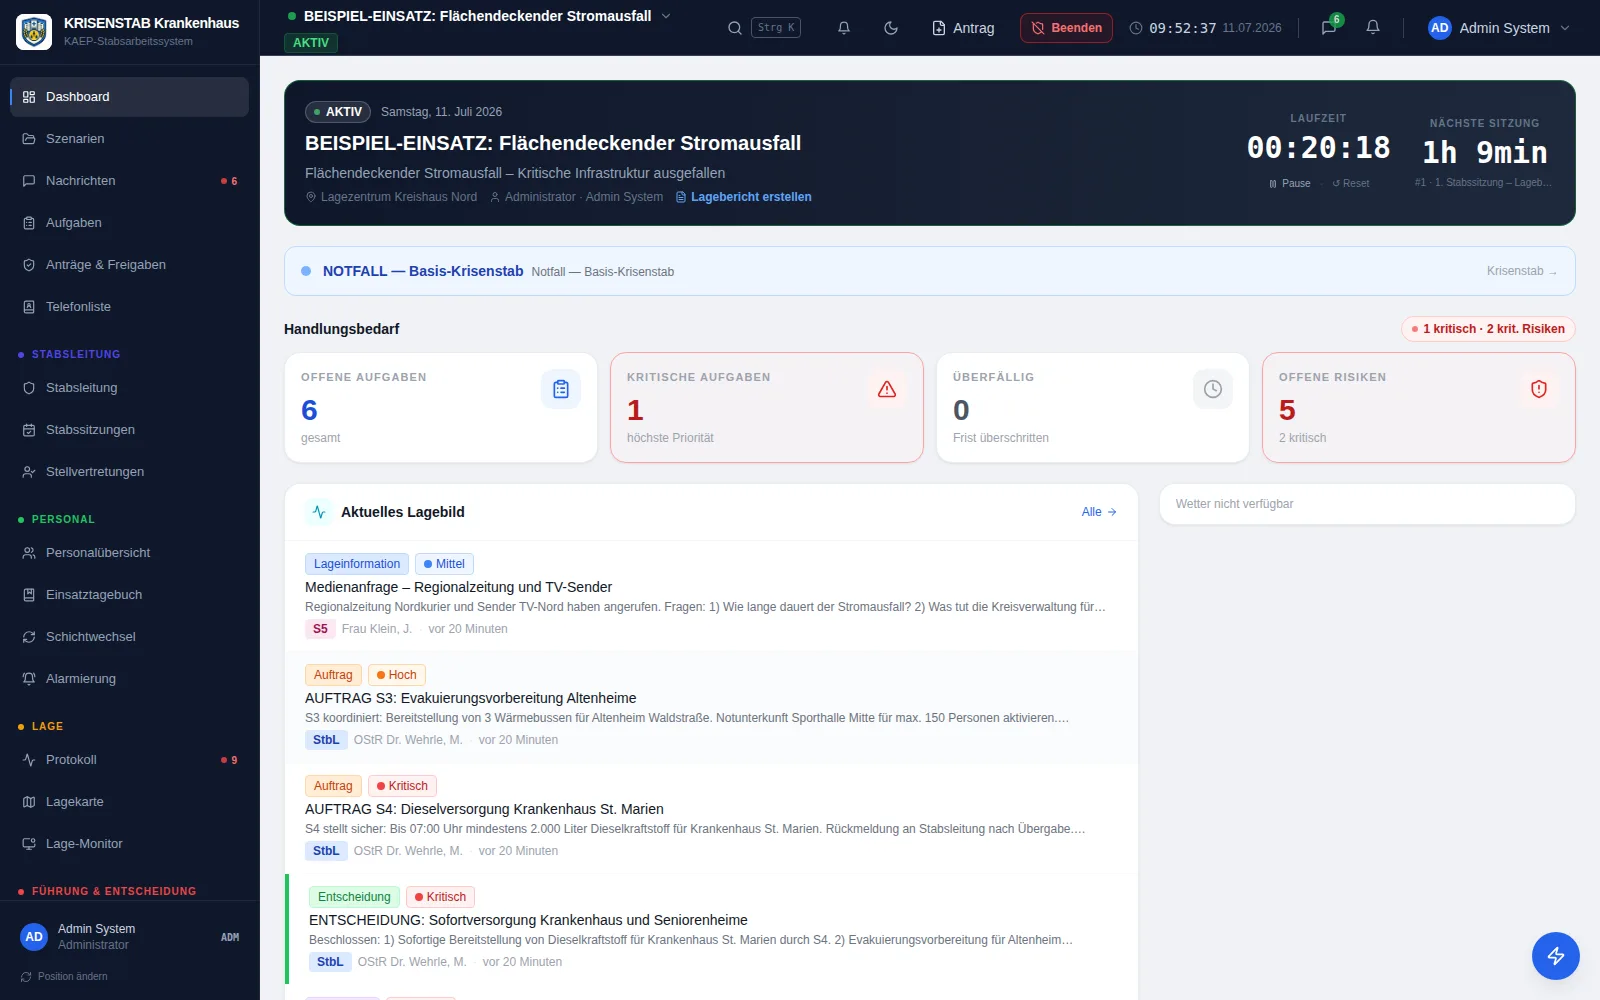The image size is (1600, 1000).
Task: Open ENTSCHEIDUNG: Sofortversorgung Krankenhaus und Seniorenheime
Action: point(711,929)
